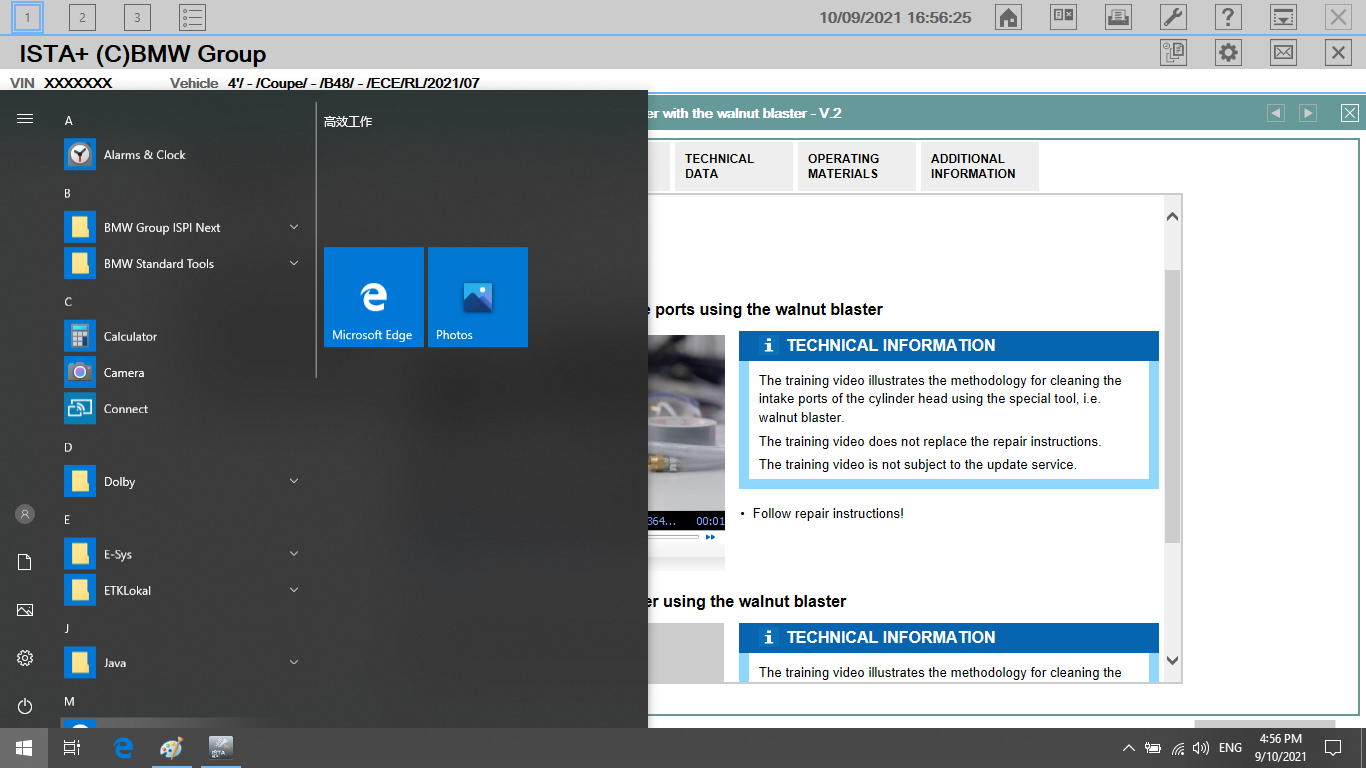Viewport: 1366px width, 768px height.
Task: Open the notification center icon
Action: pyautogui.click(x=1333, y=748)
